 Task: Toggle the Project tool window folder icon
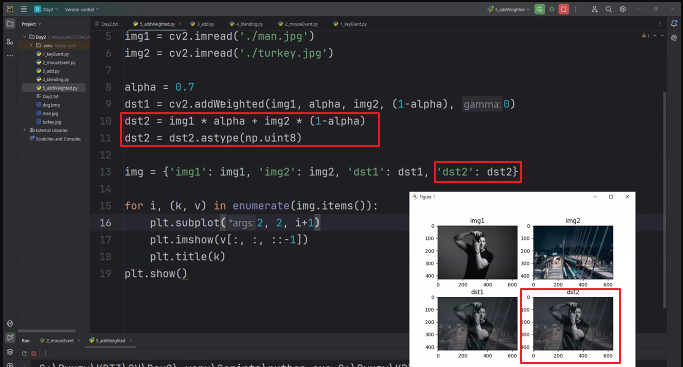point(10,24)
